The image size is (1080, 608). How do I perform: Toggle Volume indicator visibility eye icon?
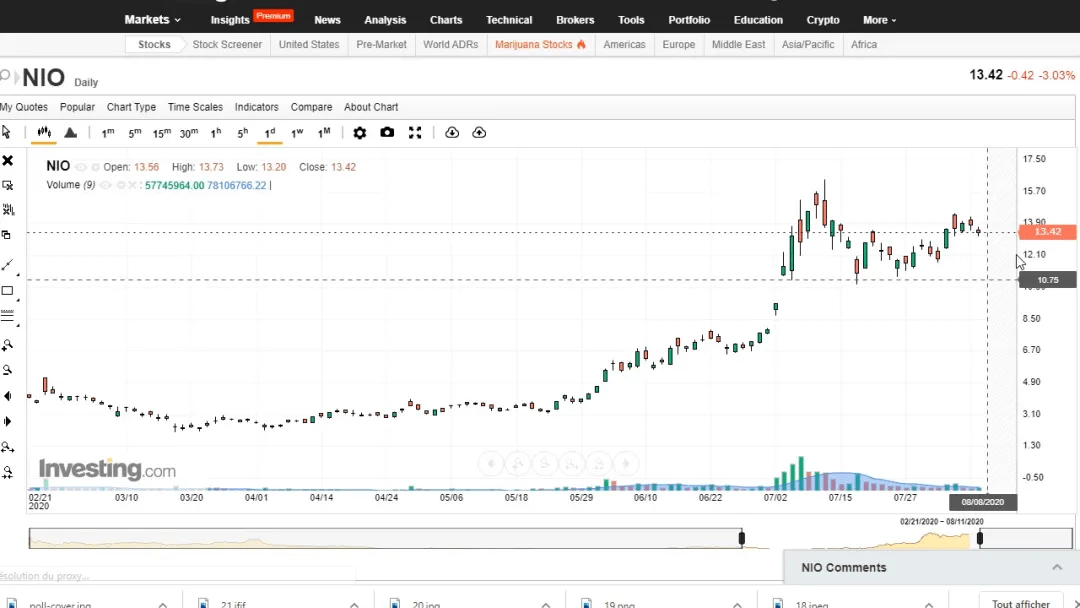pyautogui.click(x=105, y=185)
